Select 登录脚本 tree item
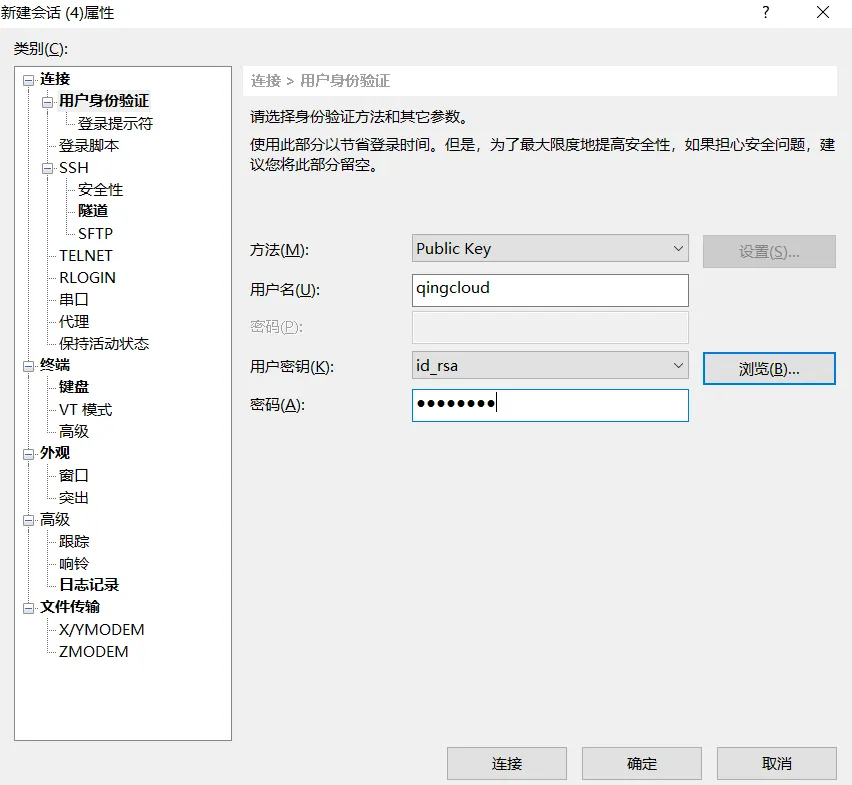Viewport: 852px width, 785px height. click(x=89, y=146)
